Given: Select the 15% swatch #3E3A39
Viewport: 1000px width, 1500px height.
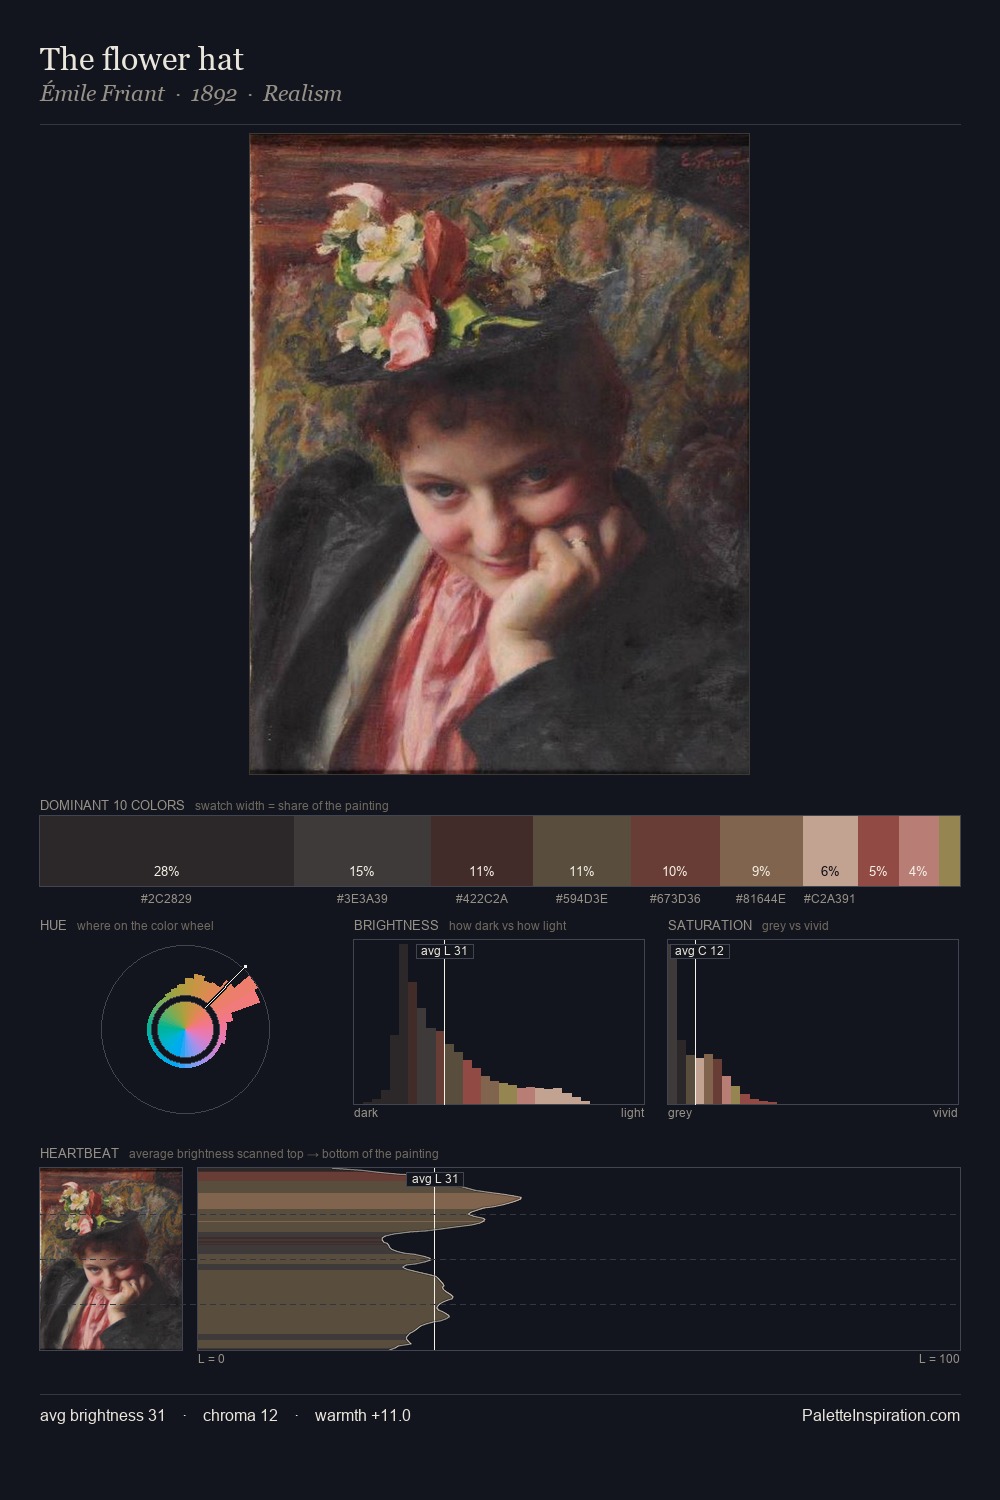Looking at the screenshot, I should (x=362, y=851).
